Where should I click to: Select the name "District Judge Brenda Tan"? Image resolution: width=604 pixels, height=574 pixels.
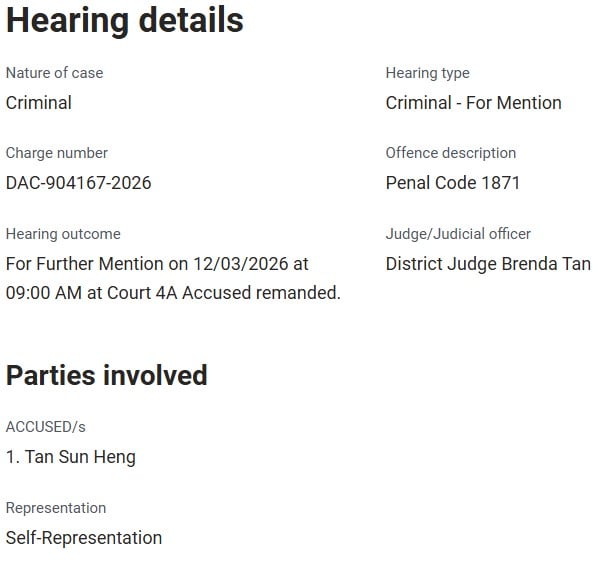pyautogui.click(x=488, y=264)
